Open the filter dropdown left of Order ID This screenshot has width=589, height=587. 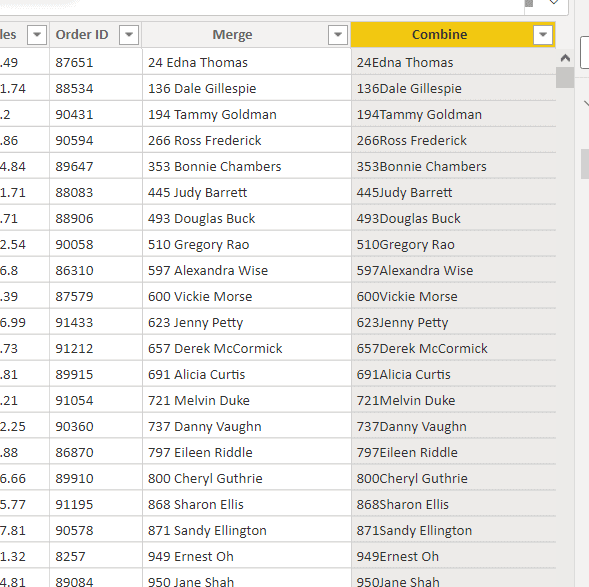pos(37,35)
